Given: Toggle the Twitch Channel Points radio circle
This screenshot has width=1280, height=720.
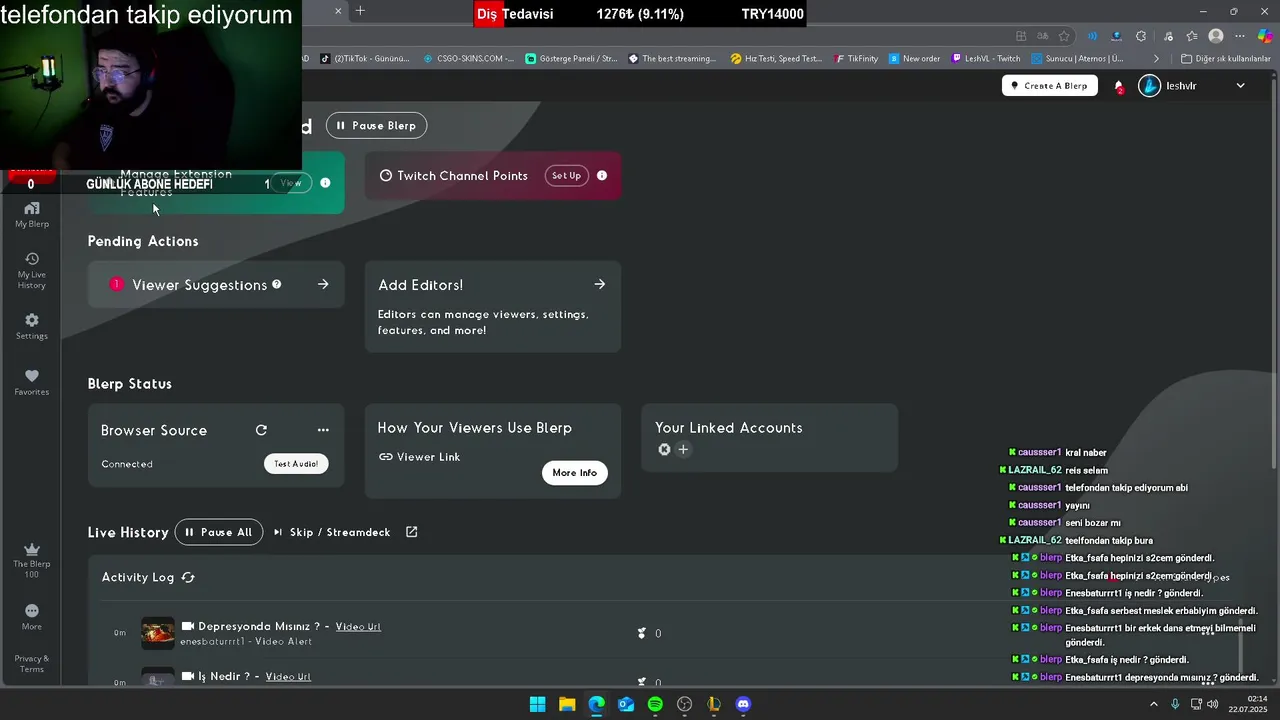Looking at the screenshot, I should pyautogui.click(x=386, y=175).
